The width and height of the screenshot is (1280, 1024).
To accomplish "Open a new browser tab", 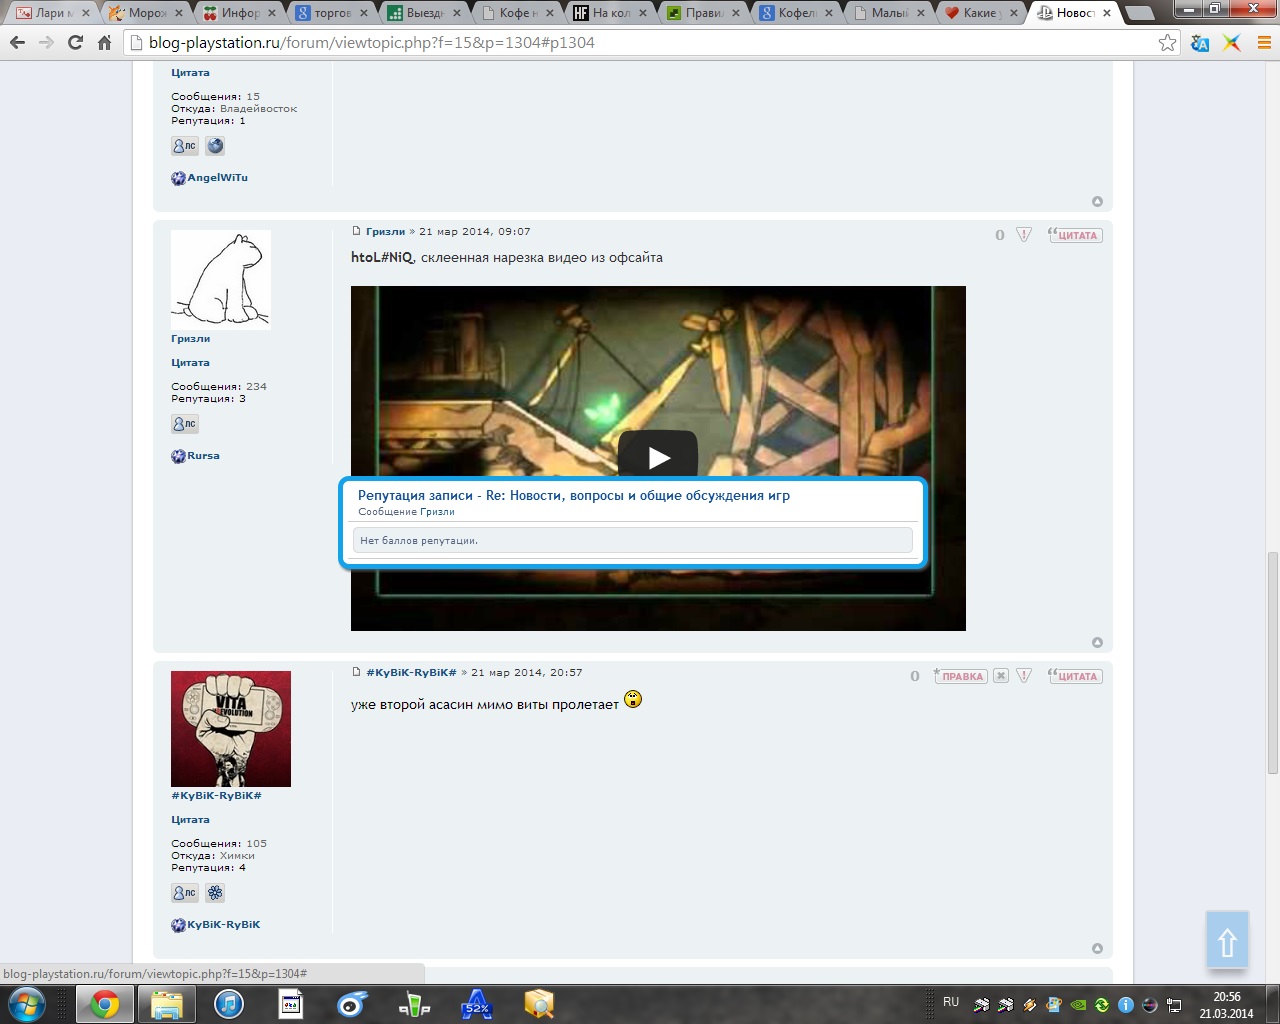I will tap(1139, 14).
